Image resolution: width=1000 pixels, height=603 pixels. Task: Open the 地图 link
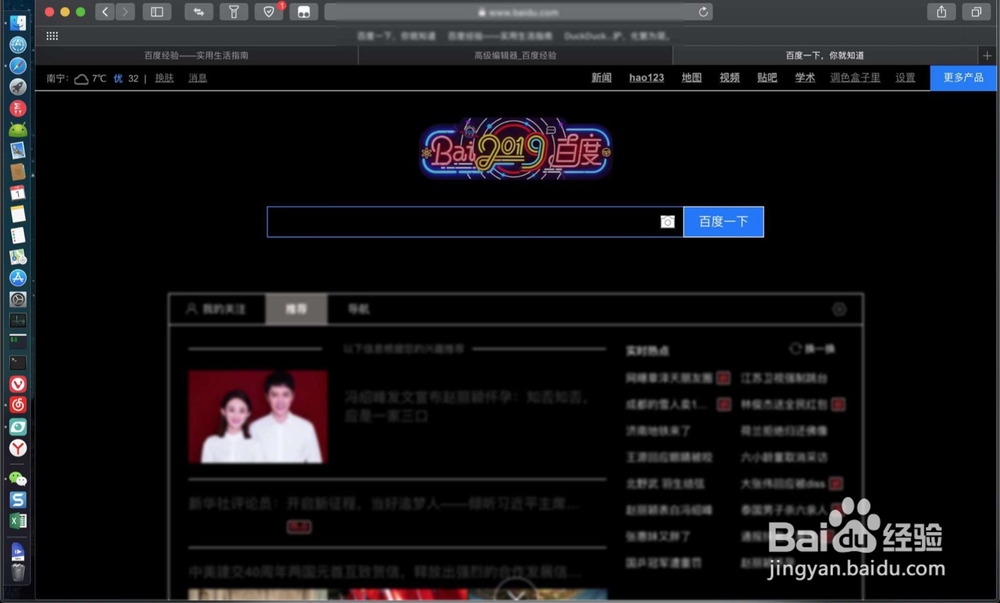(691, 78)
